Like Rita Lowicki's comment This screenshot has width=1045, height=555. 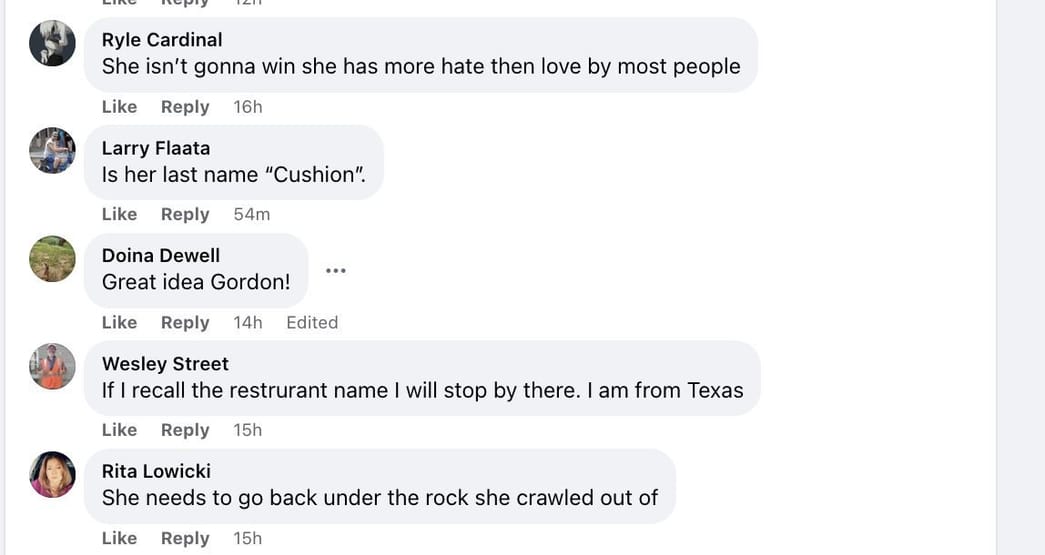click(119, 538)
